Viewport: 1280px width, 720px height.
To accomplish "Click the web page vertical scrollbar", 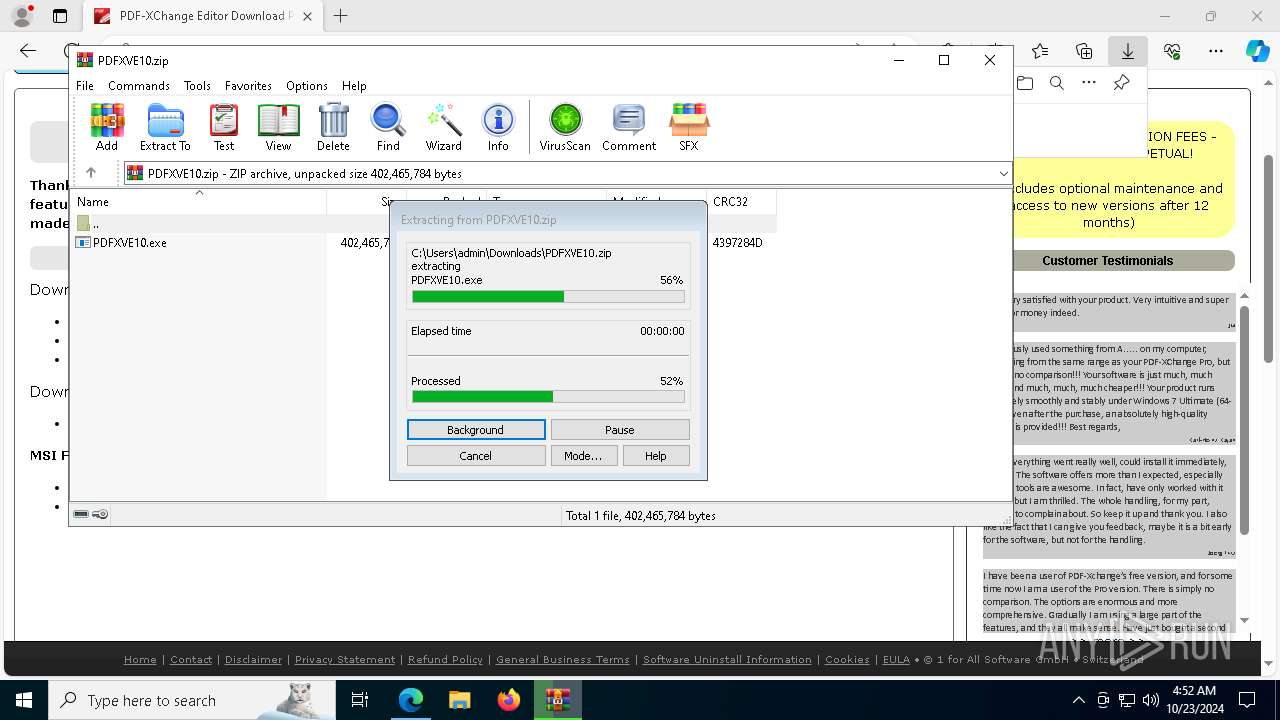I will coord(1268,258).
